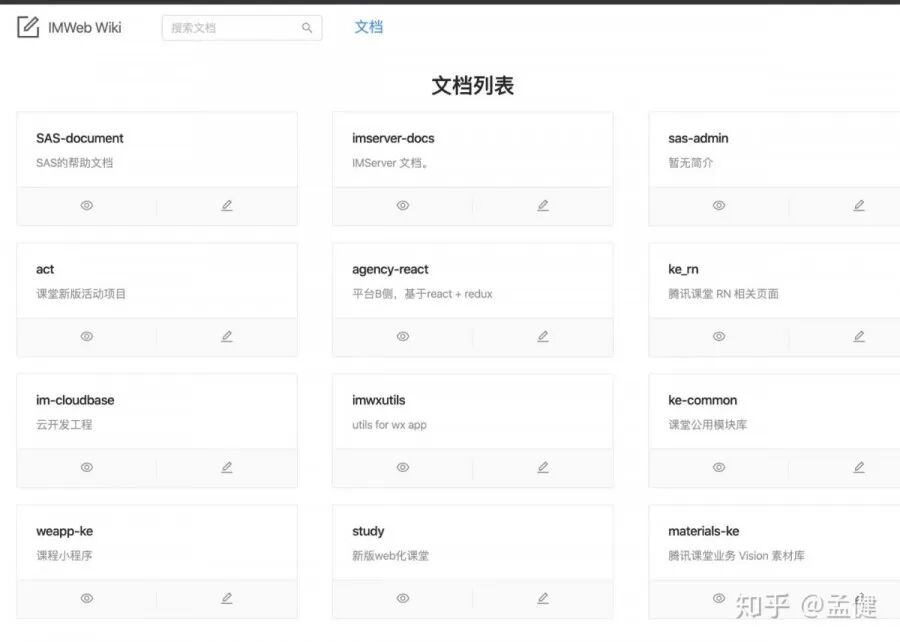Toggle visibility eye icon on SAS-document

[x=86, y=205]
